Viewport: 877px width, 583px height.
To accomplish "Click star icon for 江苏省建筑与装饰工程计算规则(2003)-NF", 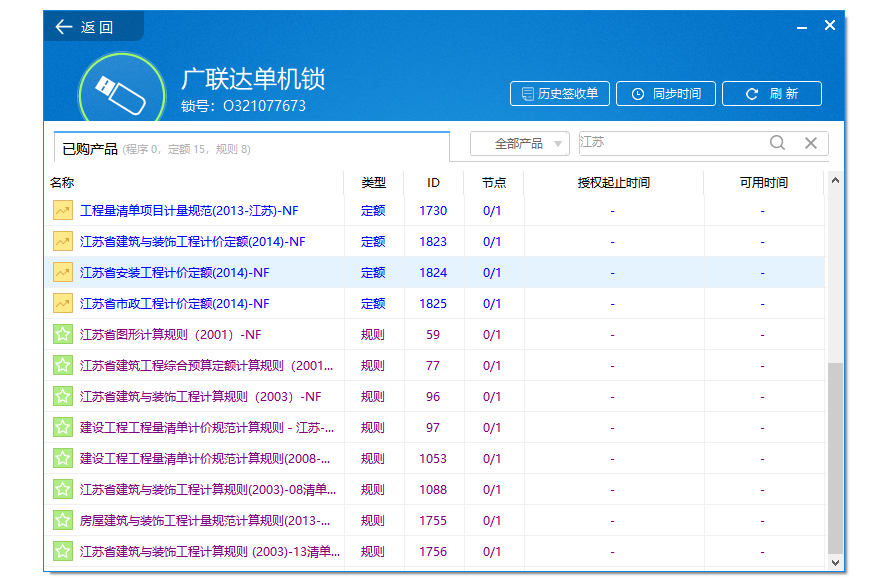I will 63,397.
